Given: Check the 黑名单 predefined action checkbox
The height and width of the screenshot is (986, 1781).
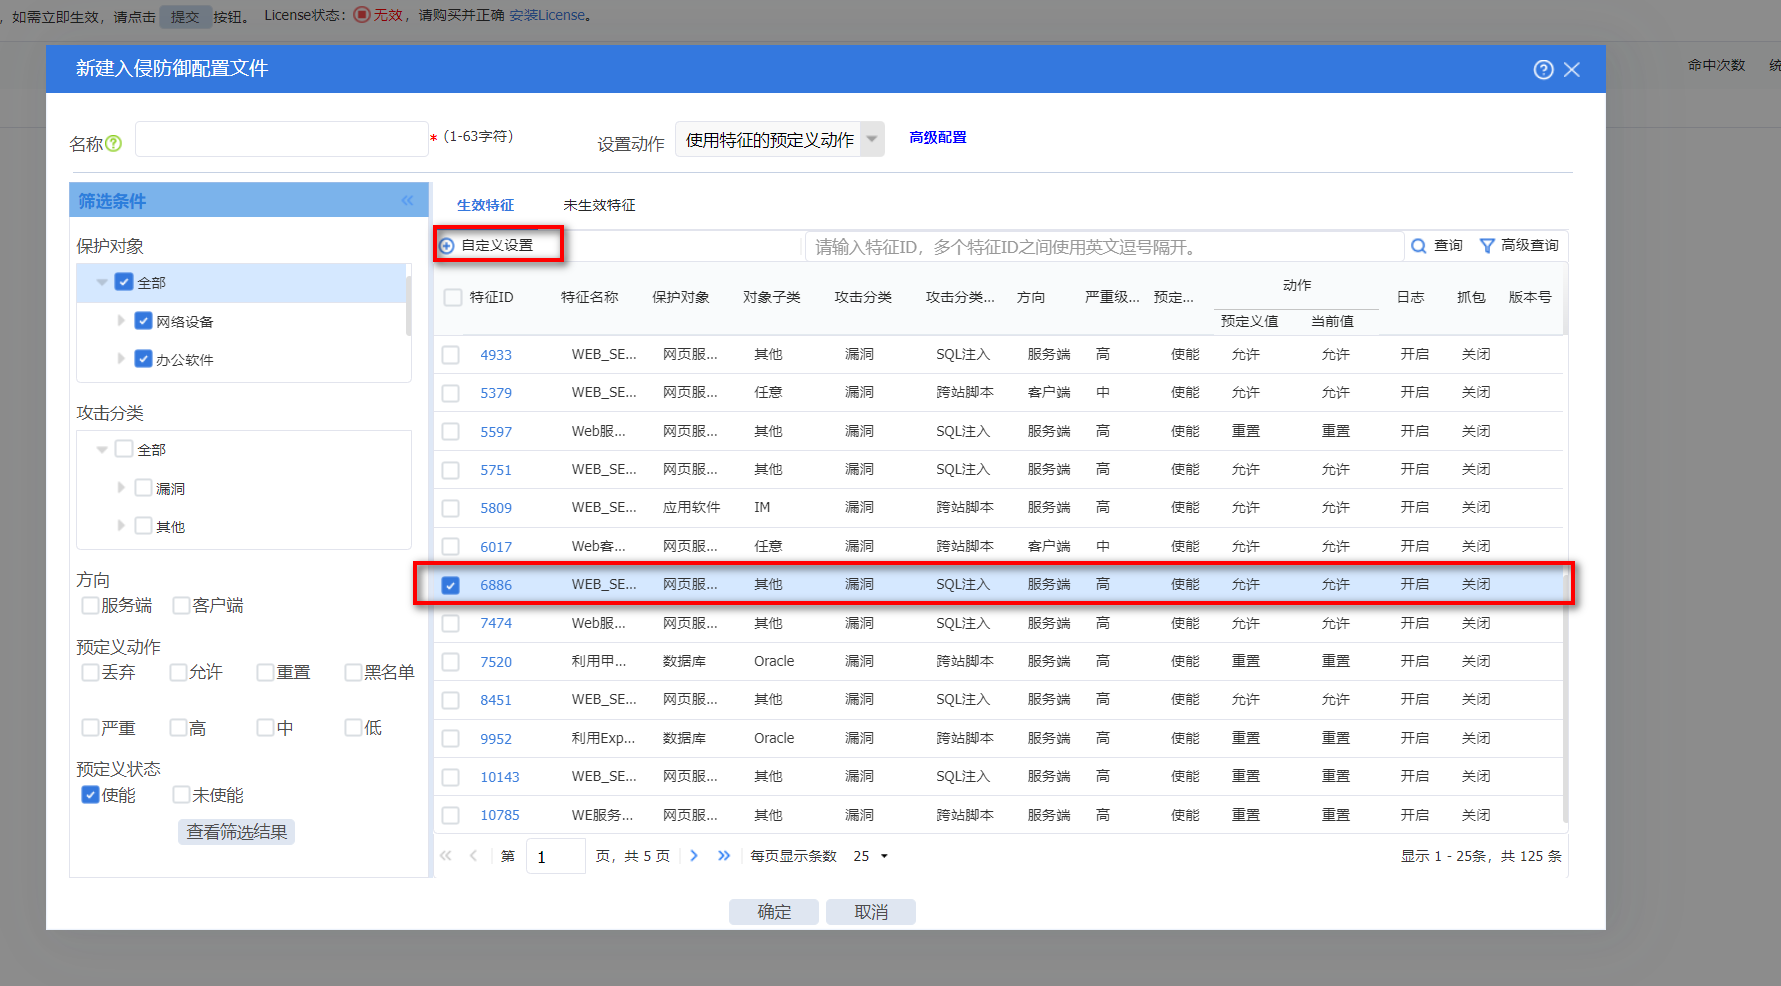Looking at the screenshot, I should [353, 672].
